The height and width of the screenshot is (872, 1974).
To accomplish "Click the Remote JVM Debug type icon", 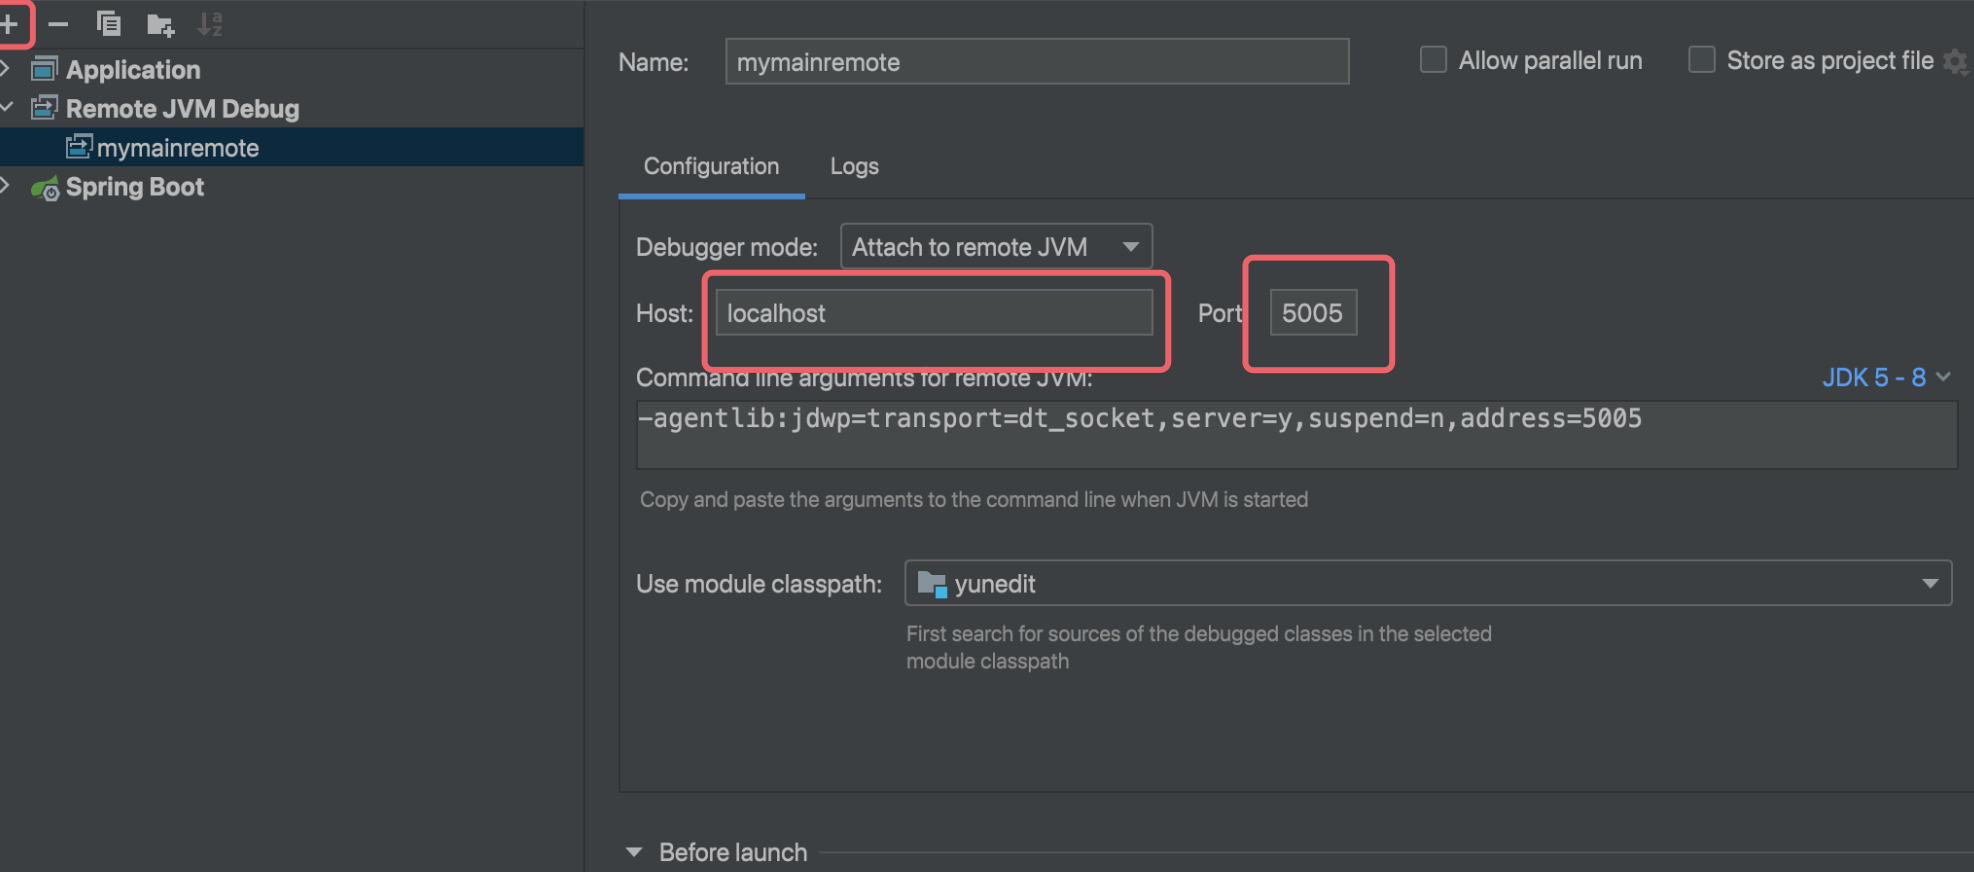I will [x=44, y=108].
